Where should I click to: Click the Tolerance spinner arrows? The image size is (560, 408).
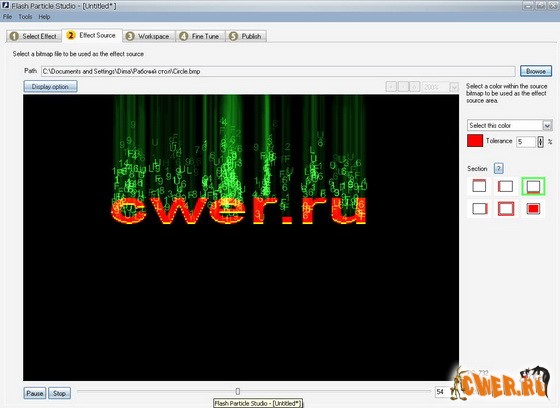(540, 141)
